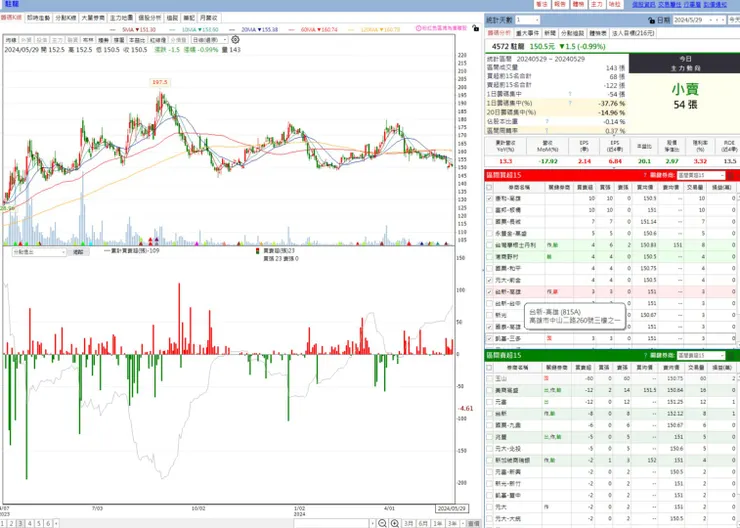Open the 重大事件 tab in right panel
Viewport: 740px width, 528px height.
528,33
